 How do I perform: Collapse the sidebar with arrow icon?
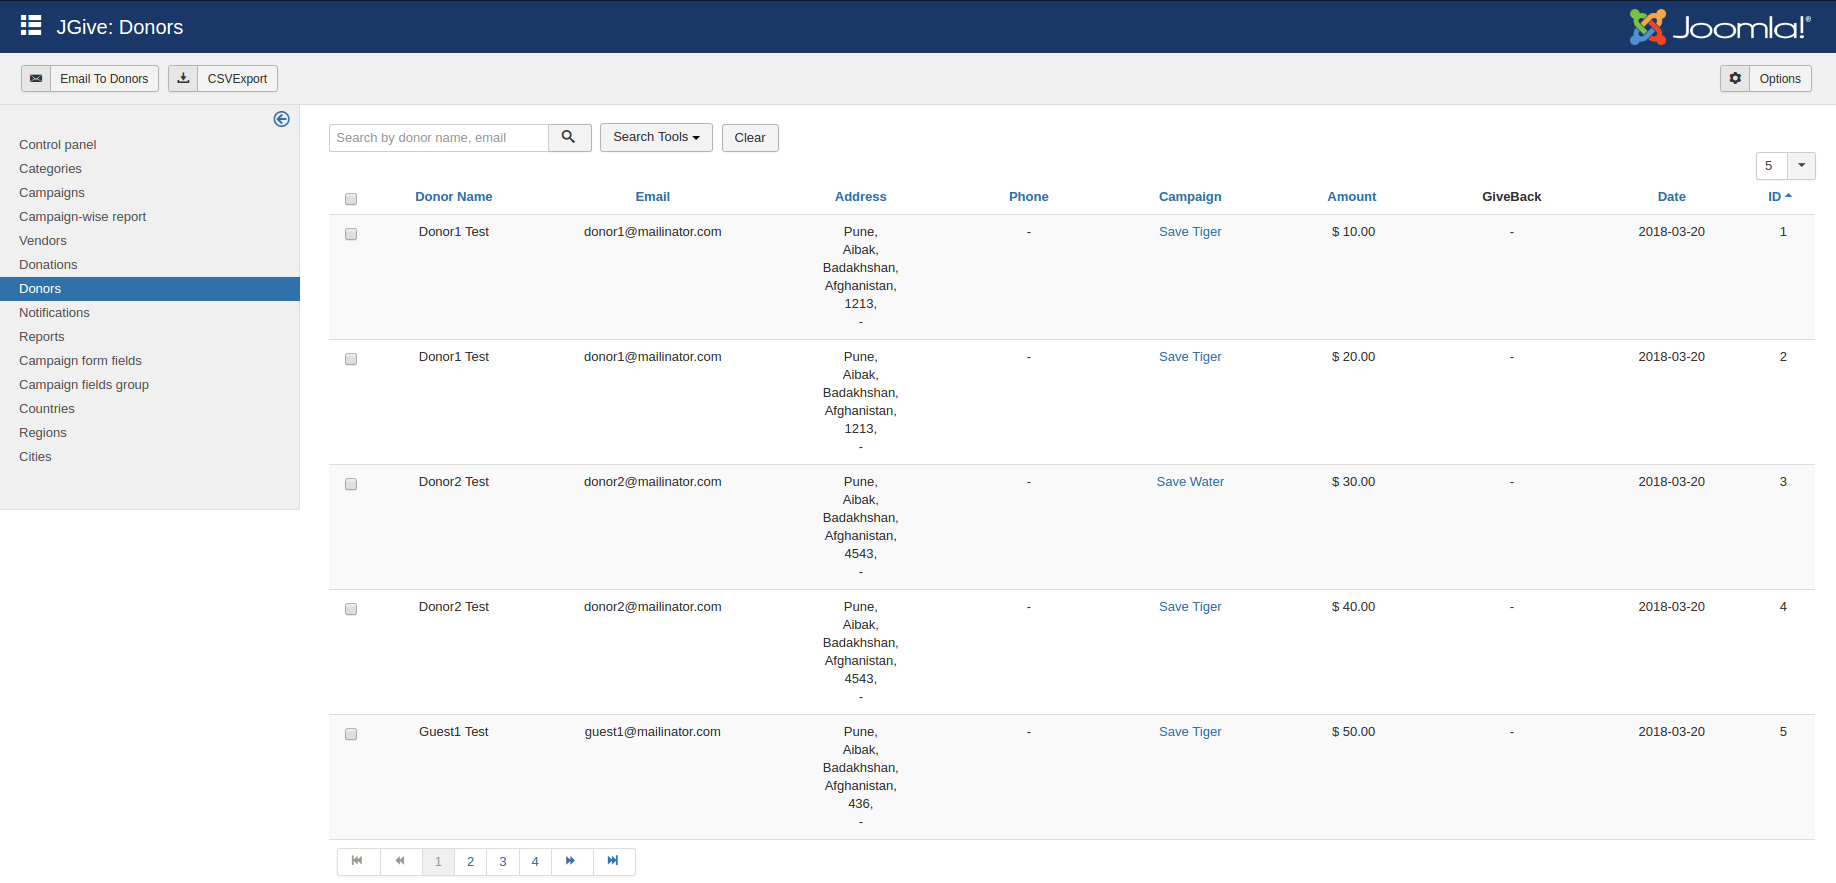point(282,119)
